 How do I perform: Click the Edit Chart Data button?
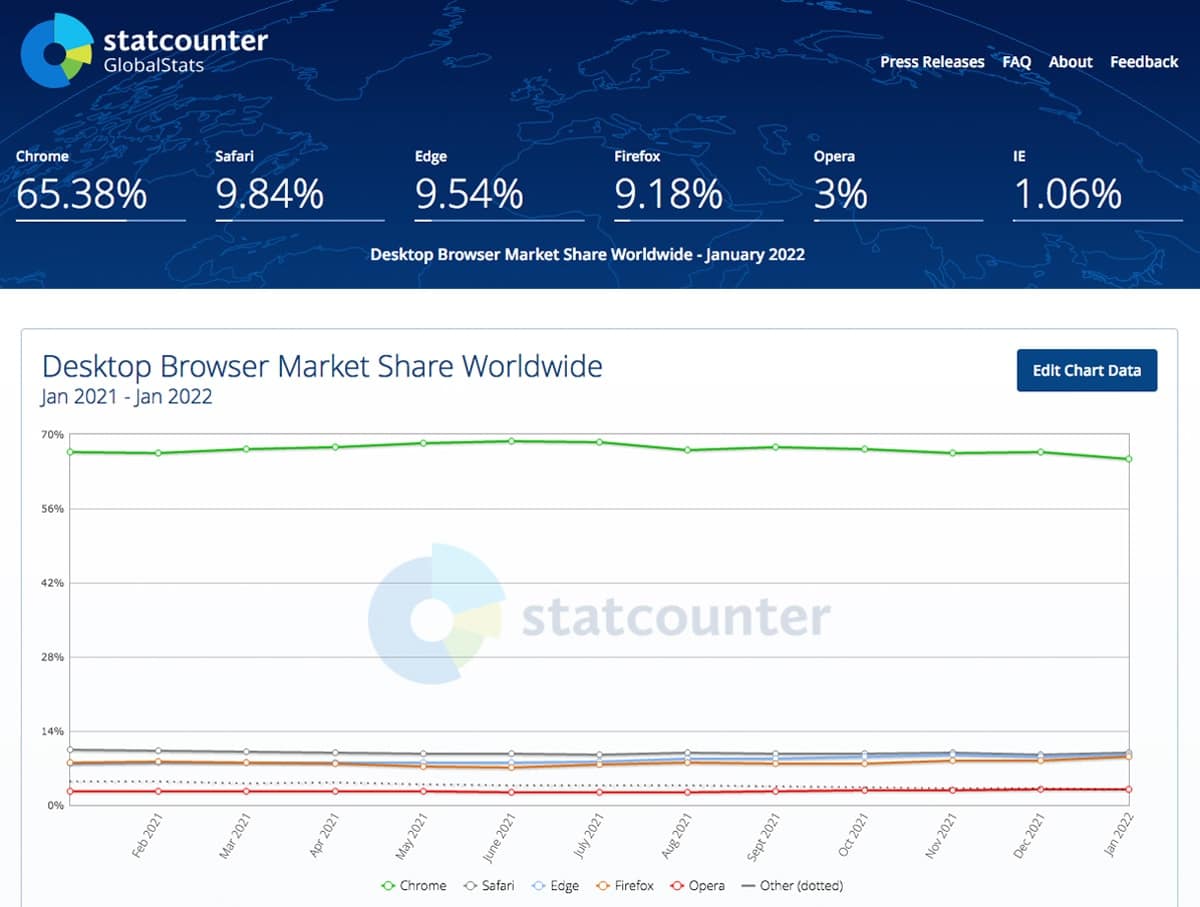click(1086, 370)
